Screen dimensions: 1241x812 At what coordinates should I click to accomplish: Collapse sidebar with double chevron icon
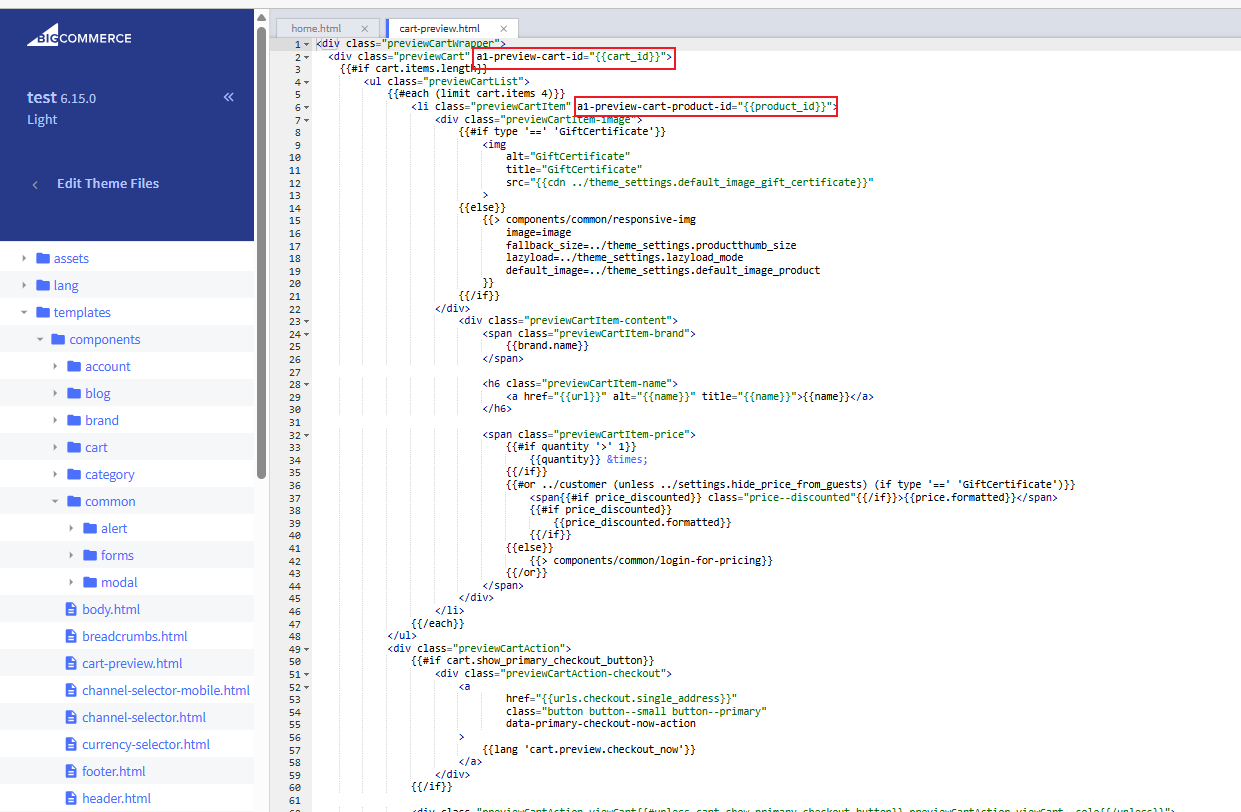point(228,97)
